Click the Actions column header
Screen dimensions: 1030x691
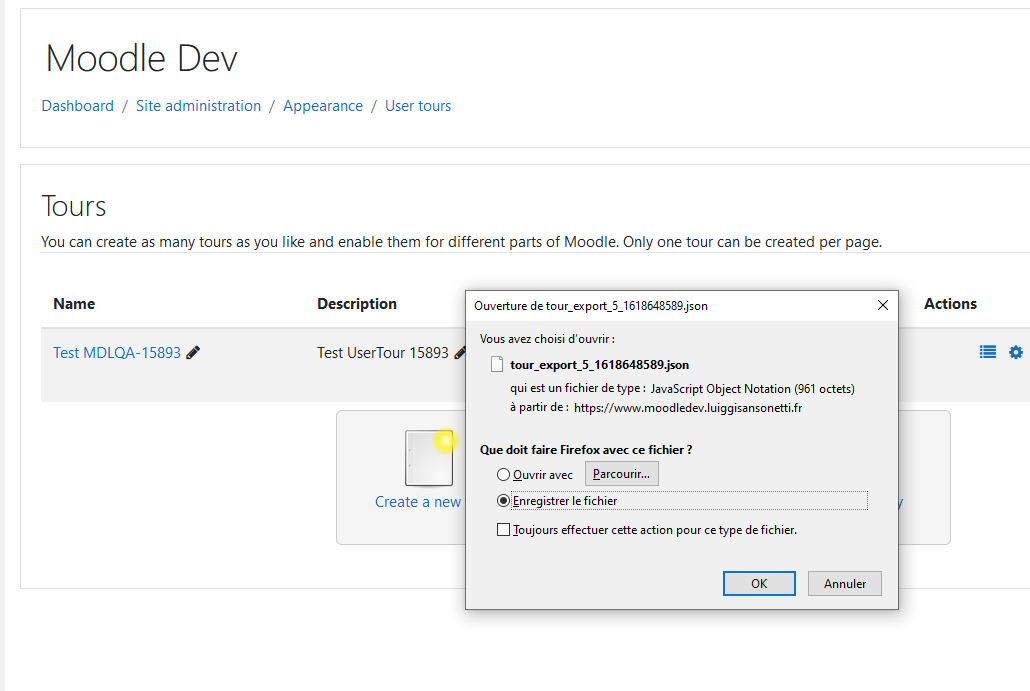click(950, 303)
